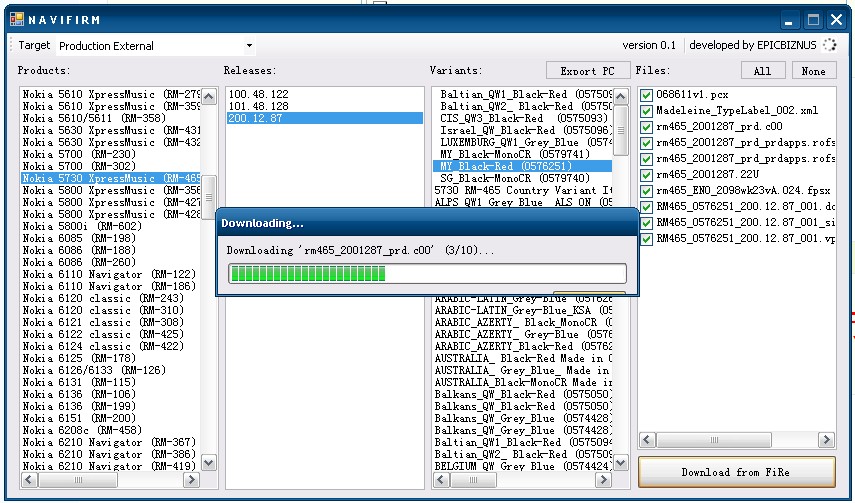The image size is (855, 503).
Task: Toggle rm465_ENO_2098wk23vA.024.fpsx checkbox
Action: pyautogui.click(x=647, y=191)
